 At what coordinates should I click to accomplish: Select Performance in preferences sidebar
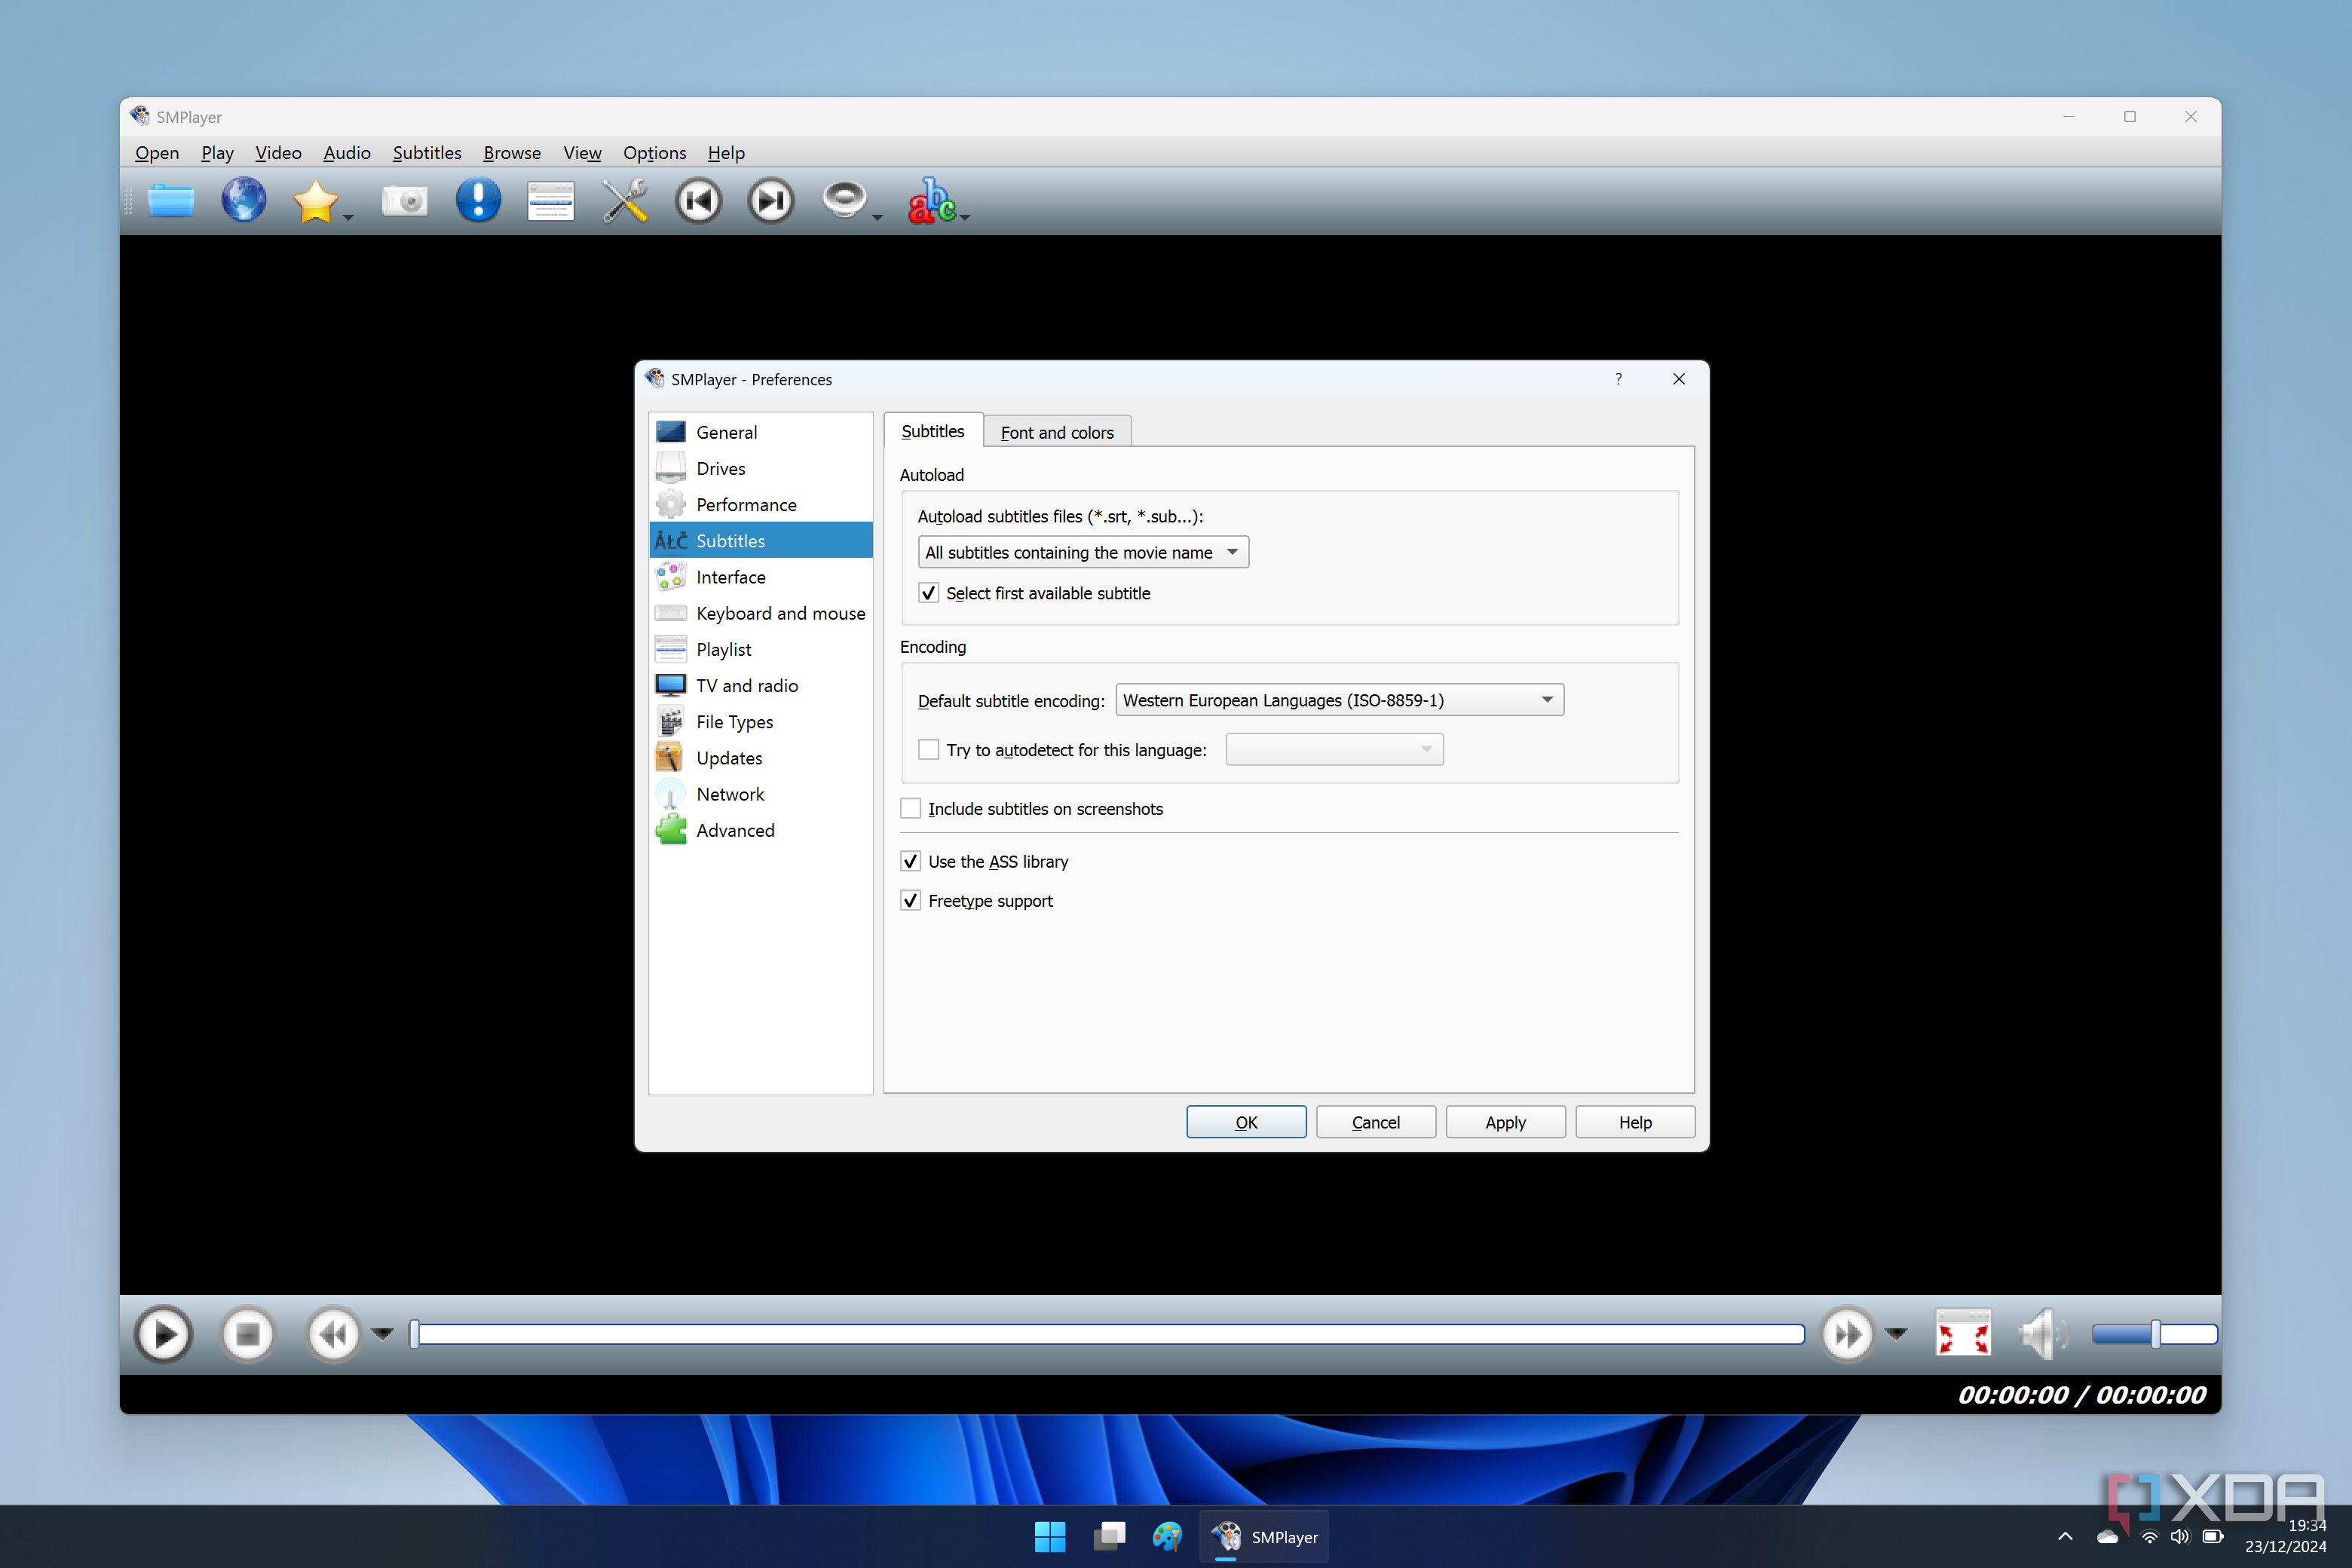(760, 505)
